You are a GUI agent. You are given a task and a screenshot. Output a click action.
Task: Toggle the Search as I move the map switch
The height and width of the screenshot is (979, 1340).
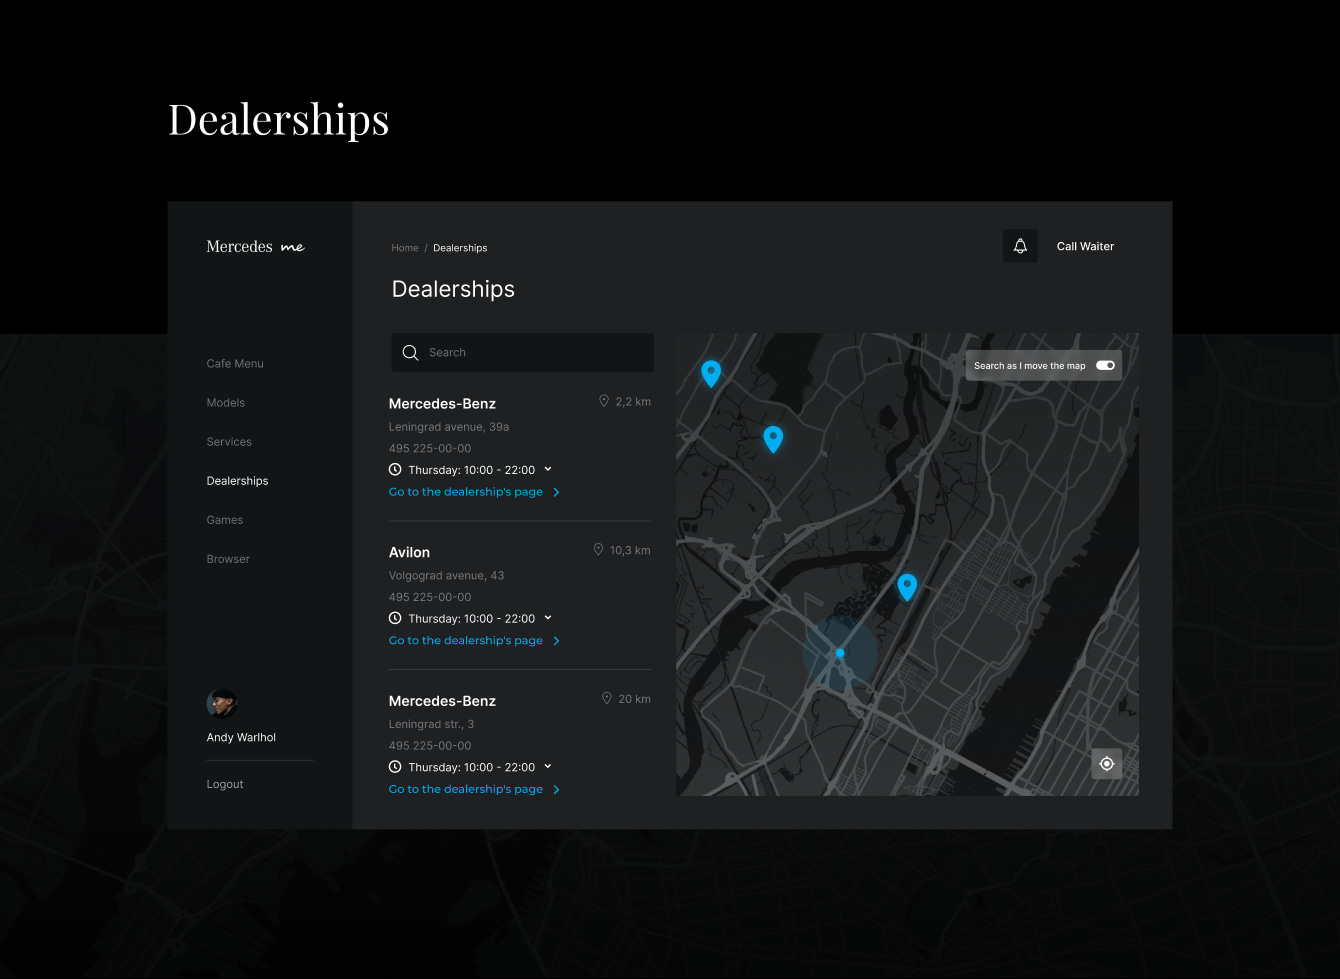[x=1105, y=366]
